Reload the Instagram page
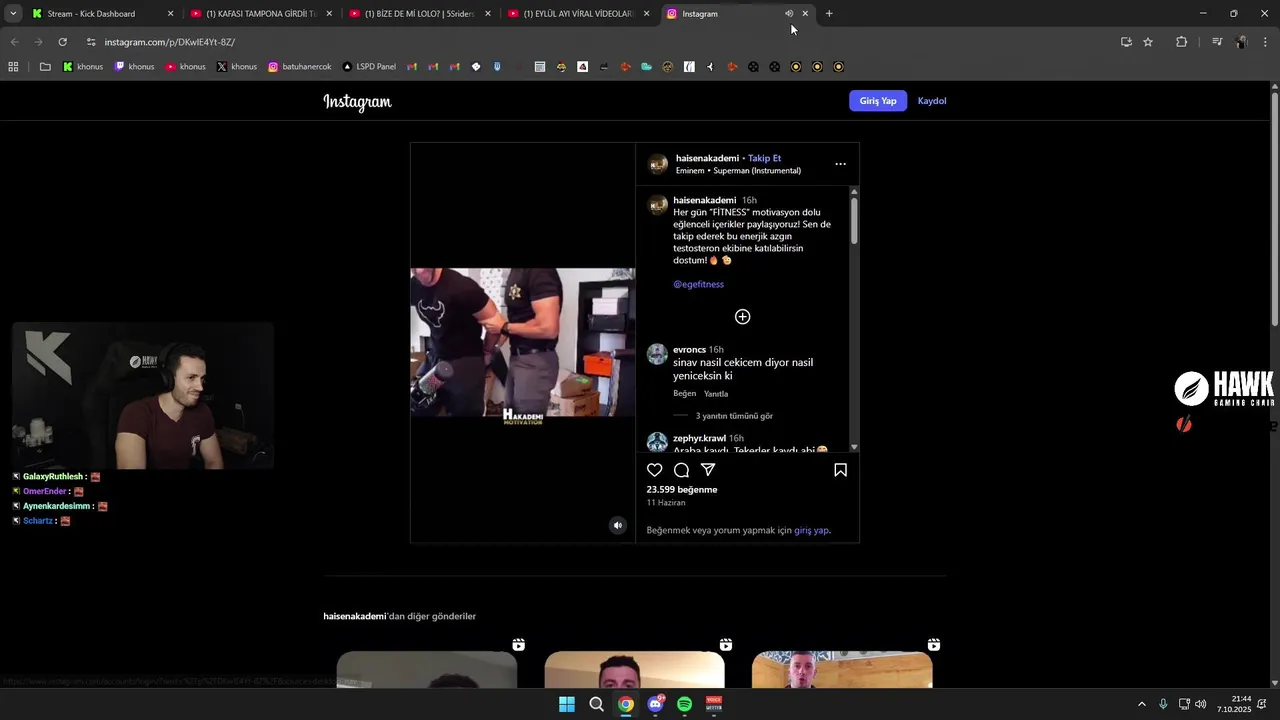Viewport: 1280px width, 720px height. click(x=62, y=42)
